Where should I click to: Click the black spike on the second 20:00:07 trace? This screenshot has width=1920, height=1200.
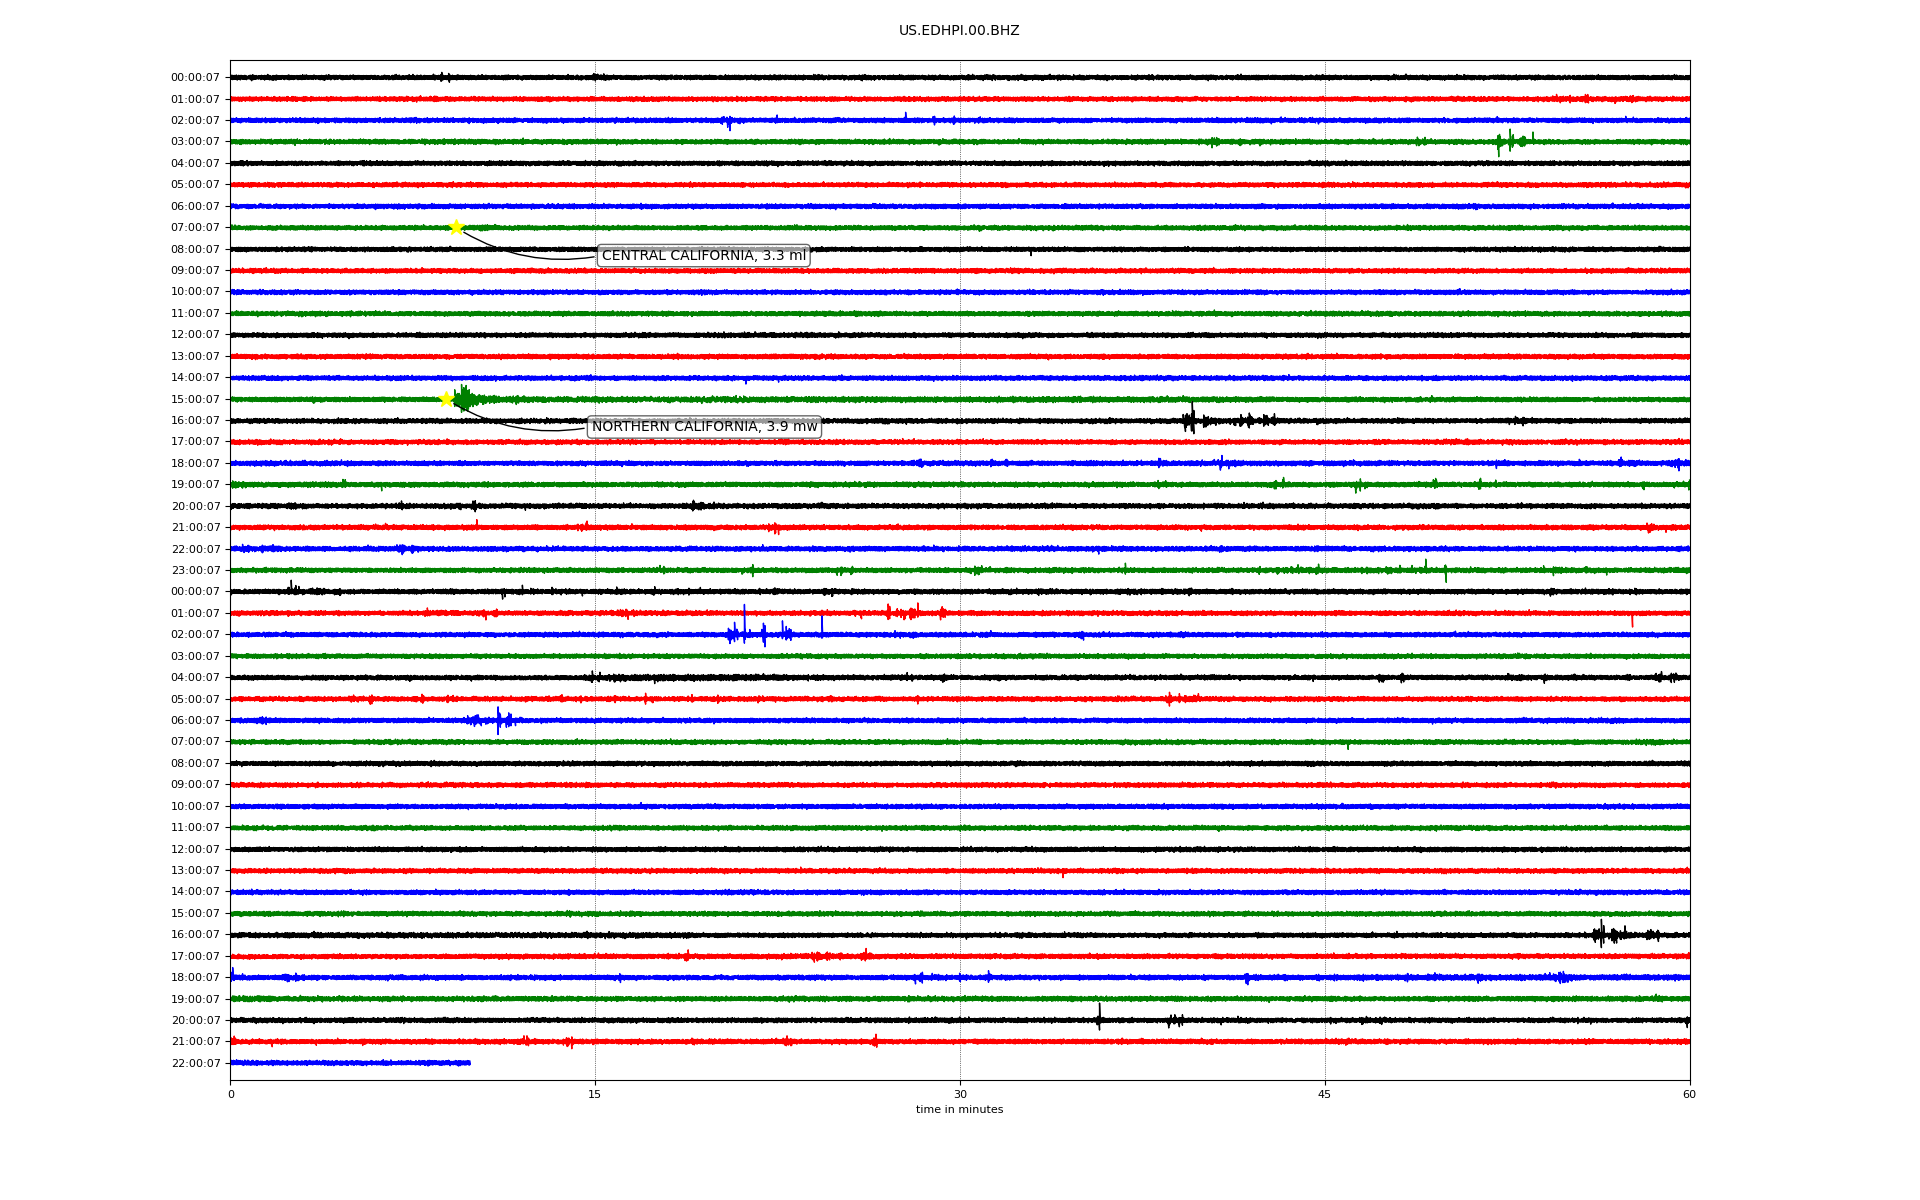tap(1099, 1018)
